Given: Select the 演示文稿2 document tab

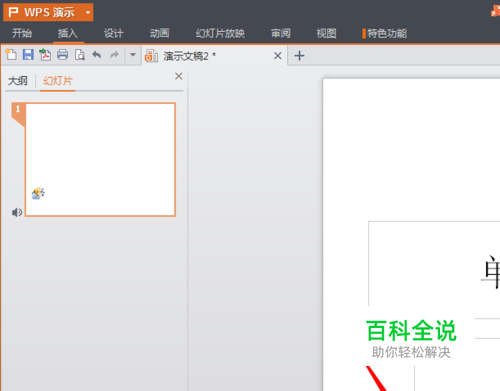Looking at the screenshot, I should pyautogui.click(x=213, y=56).
